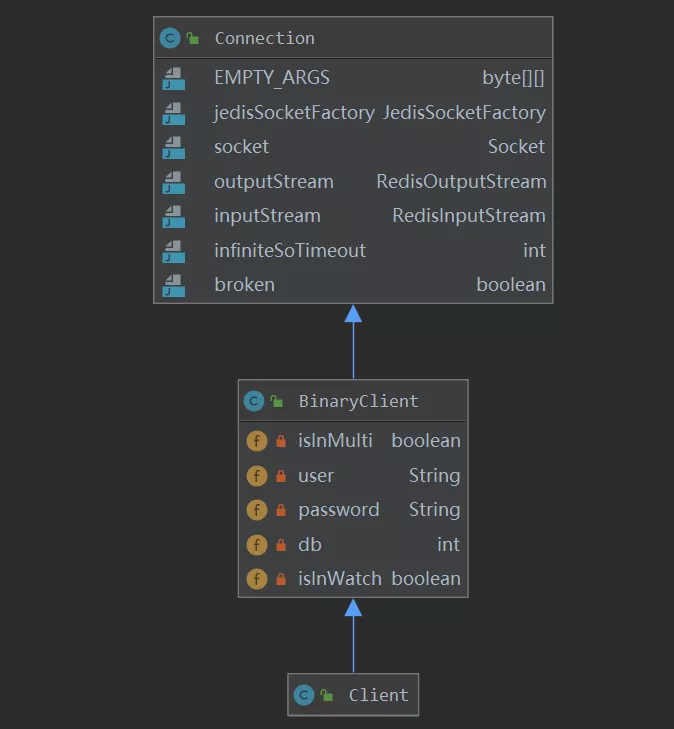The width and height of the screenshot is (674, 729).
Task: Click the BinaryClient class icon
Action: (x=254, y=401)
